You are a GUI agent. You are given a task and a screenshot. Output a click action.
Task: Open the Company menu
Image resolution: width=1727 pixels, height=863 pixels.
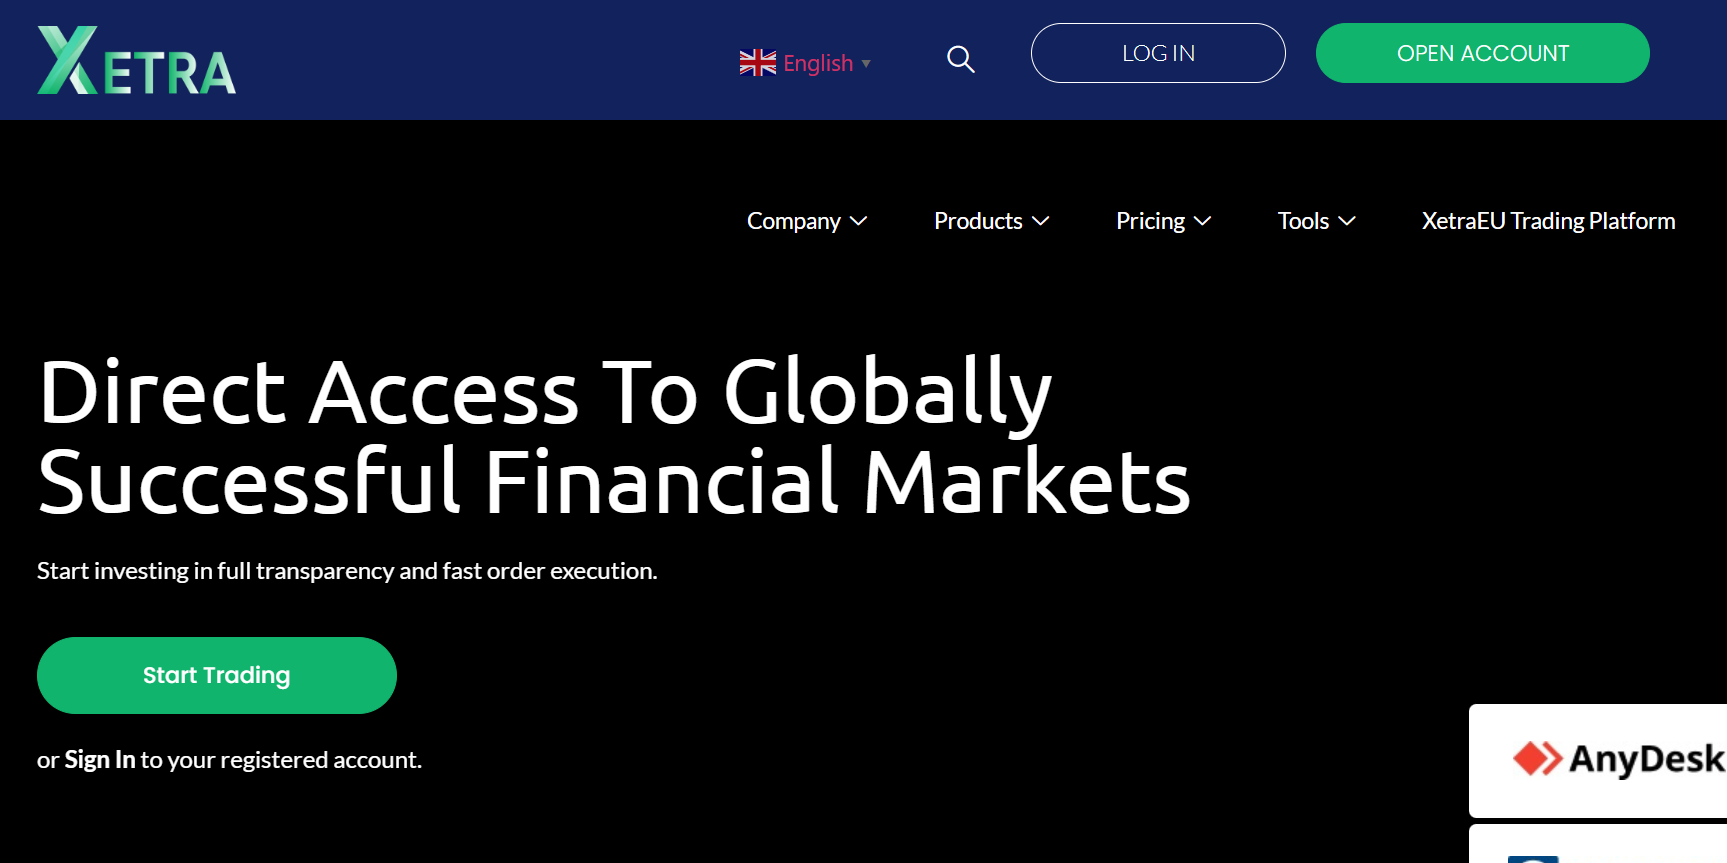[793, 221]
